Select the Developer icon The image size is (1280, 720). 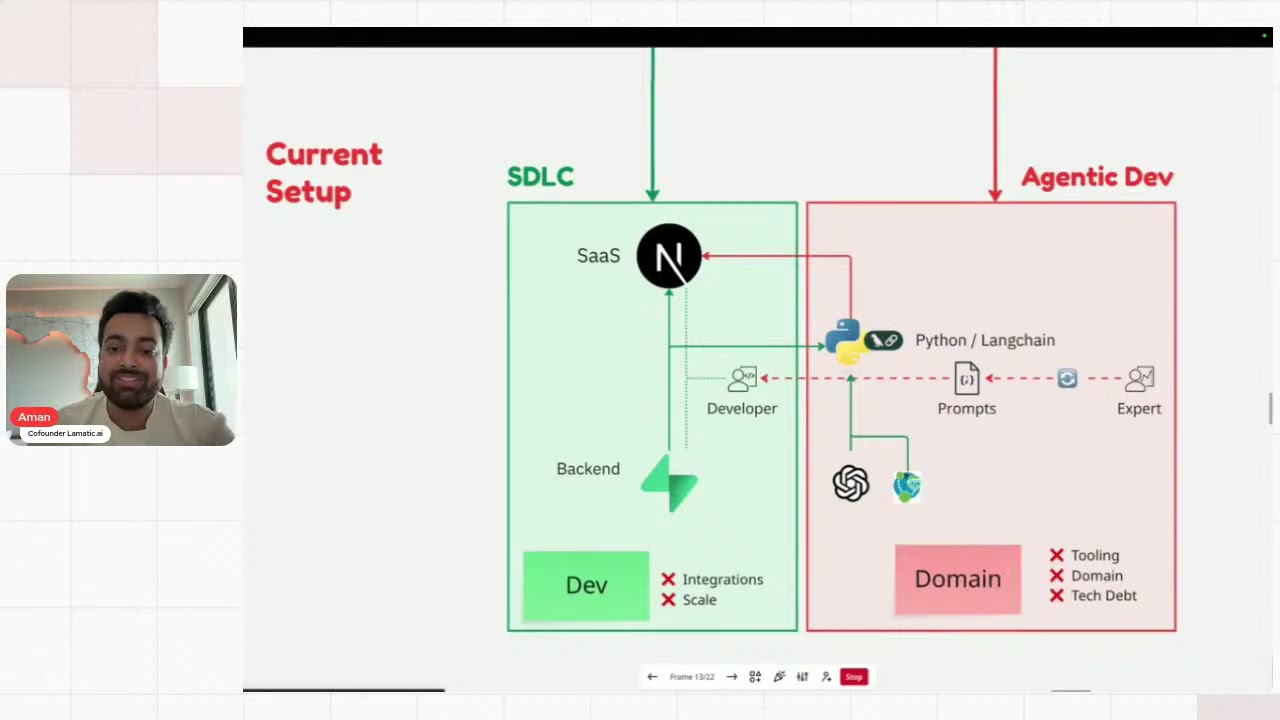[x=743, y=379]
